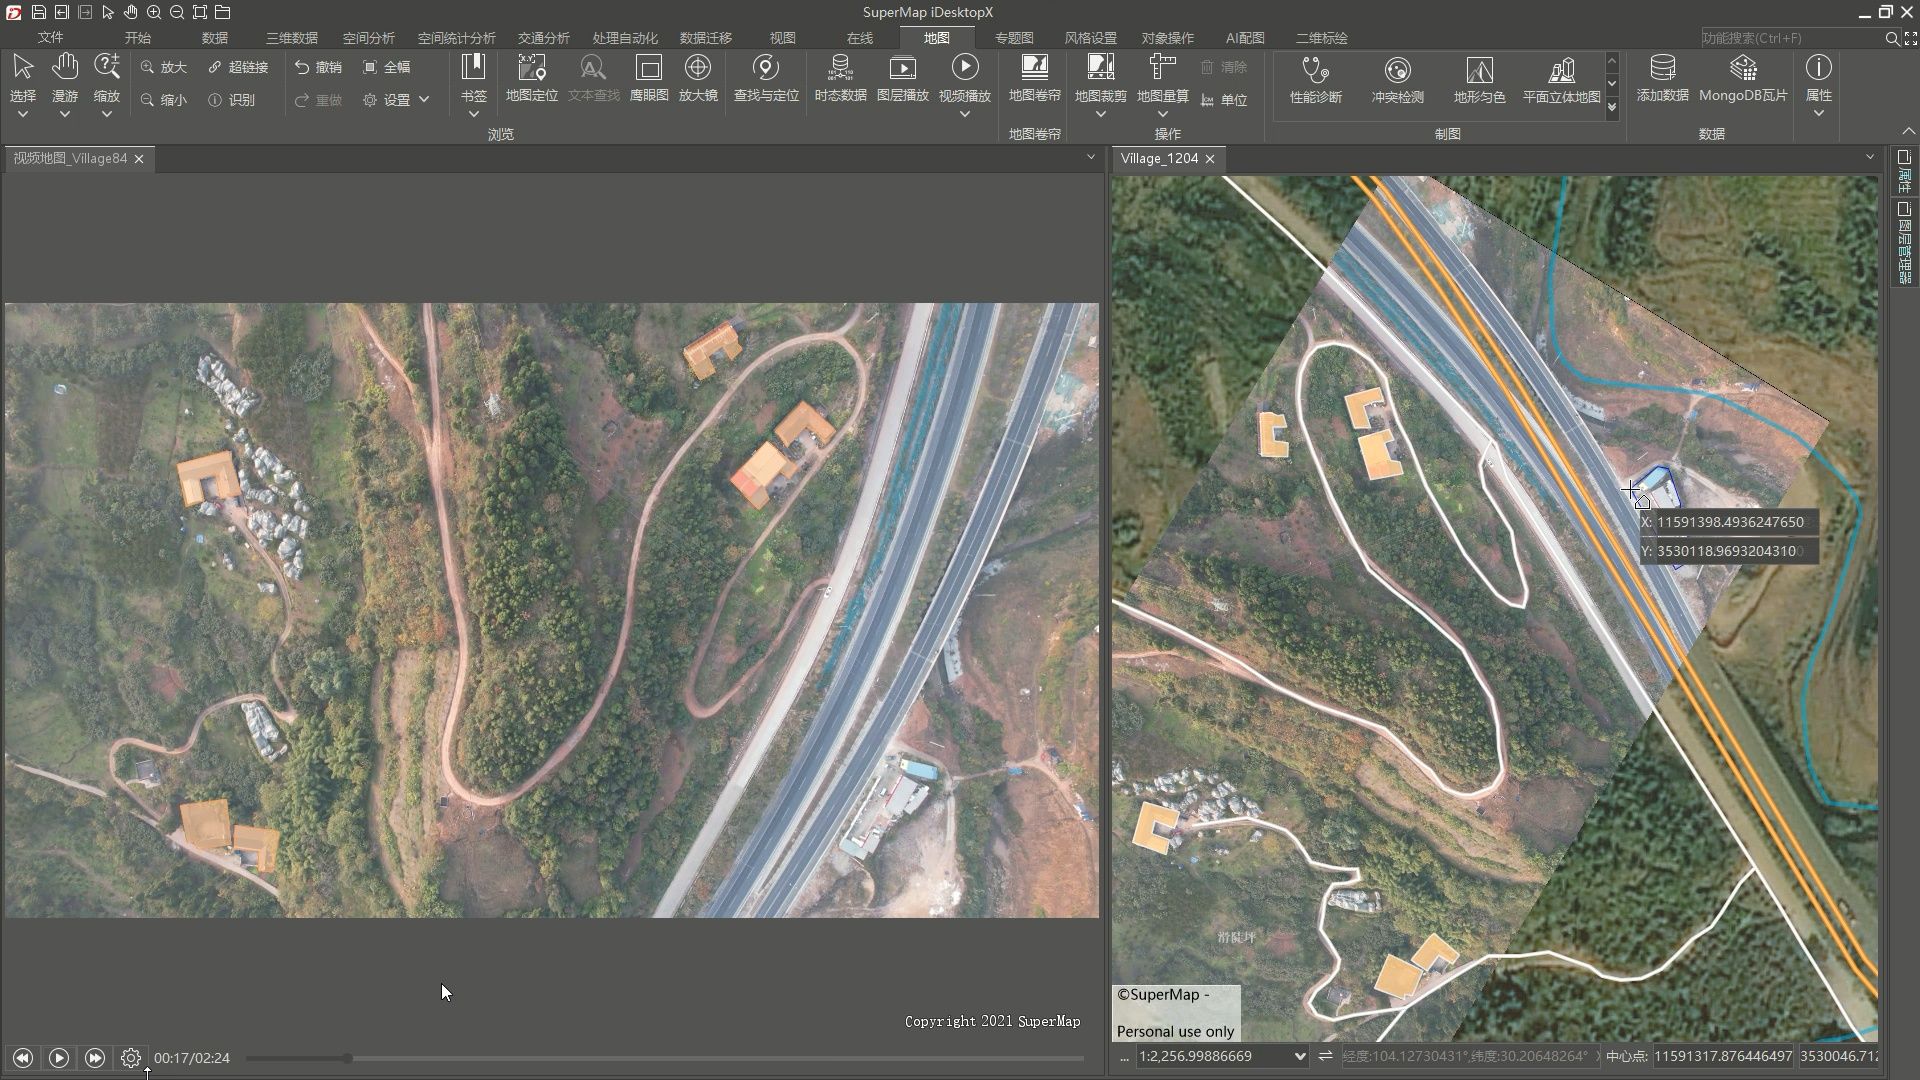Image resolution: width=1920 pixels, height=1080 pixels.
Task: Expand the 选择 dropdown arrow
Action: click(x=23, y=114)
